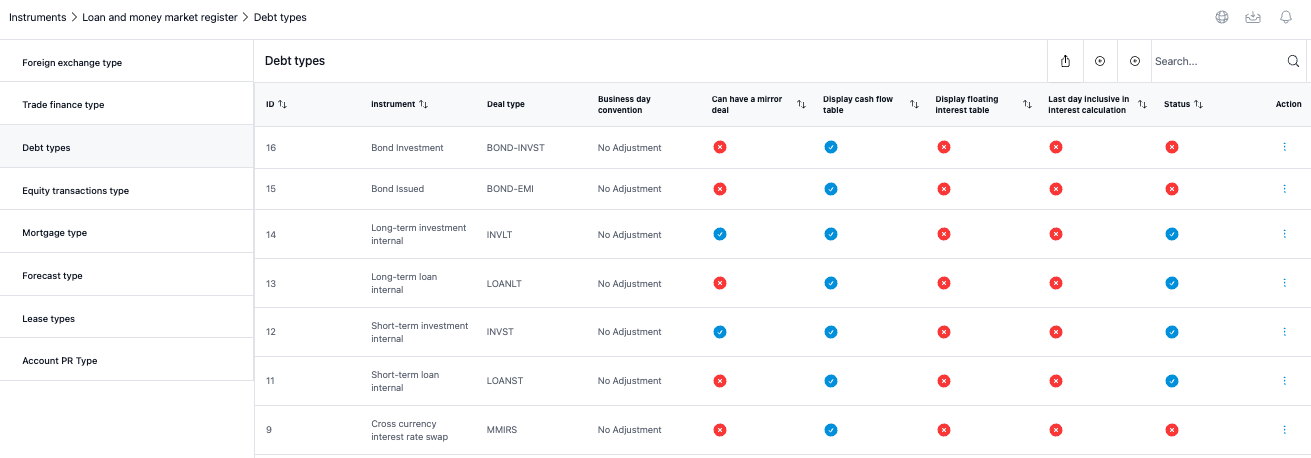Go to Loan and money market register breadcrumb
The width and height of the screenshot is (1311, 458).
coord(160,17)
